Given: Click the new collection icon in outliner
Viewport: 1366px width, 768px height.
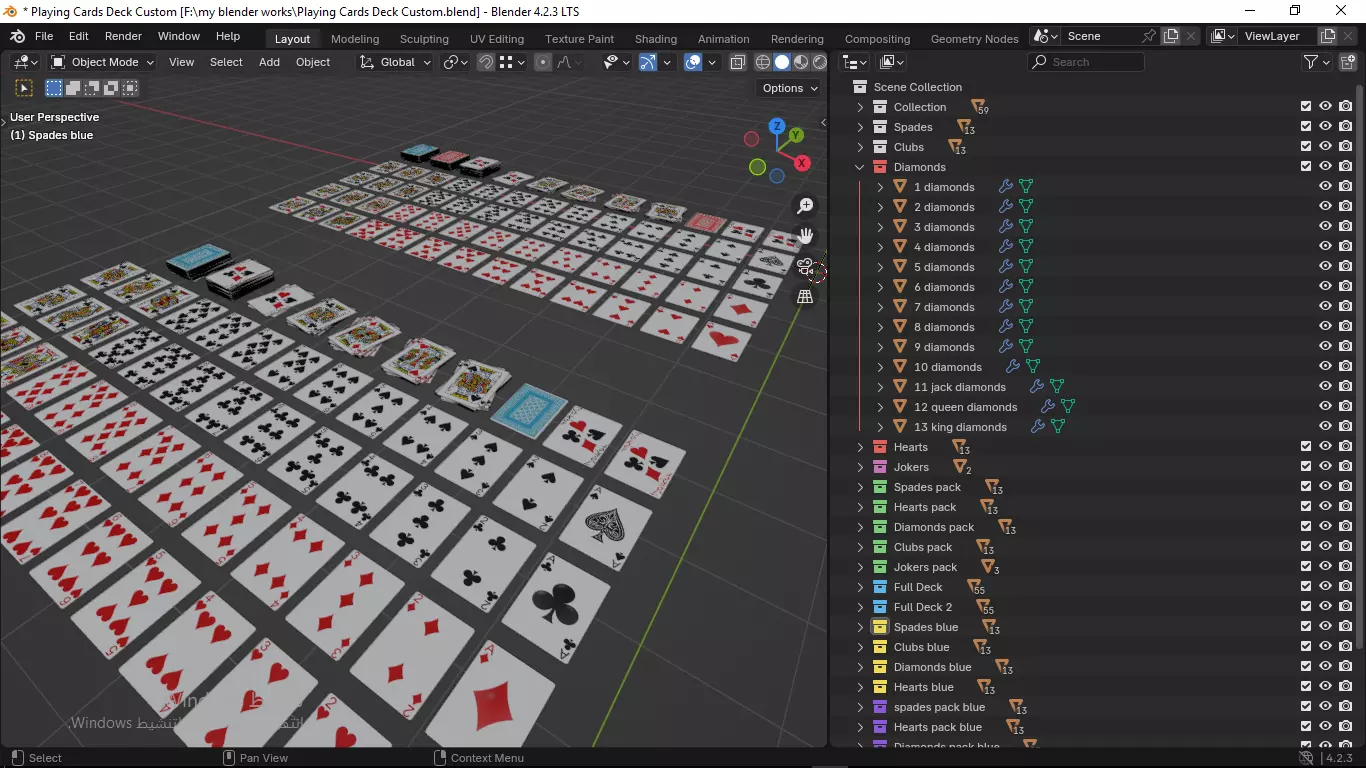Looking at the screenshot, I should pyautogui.click(x=1346, y=62).
